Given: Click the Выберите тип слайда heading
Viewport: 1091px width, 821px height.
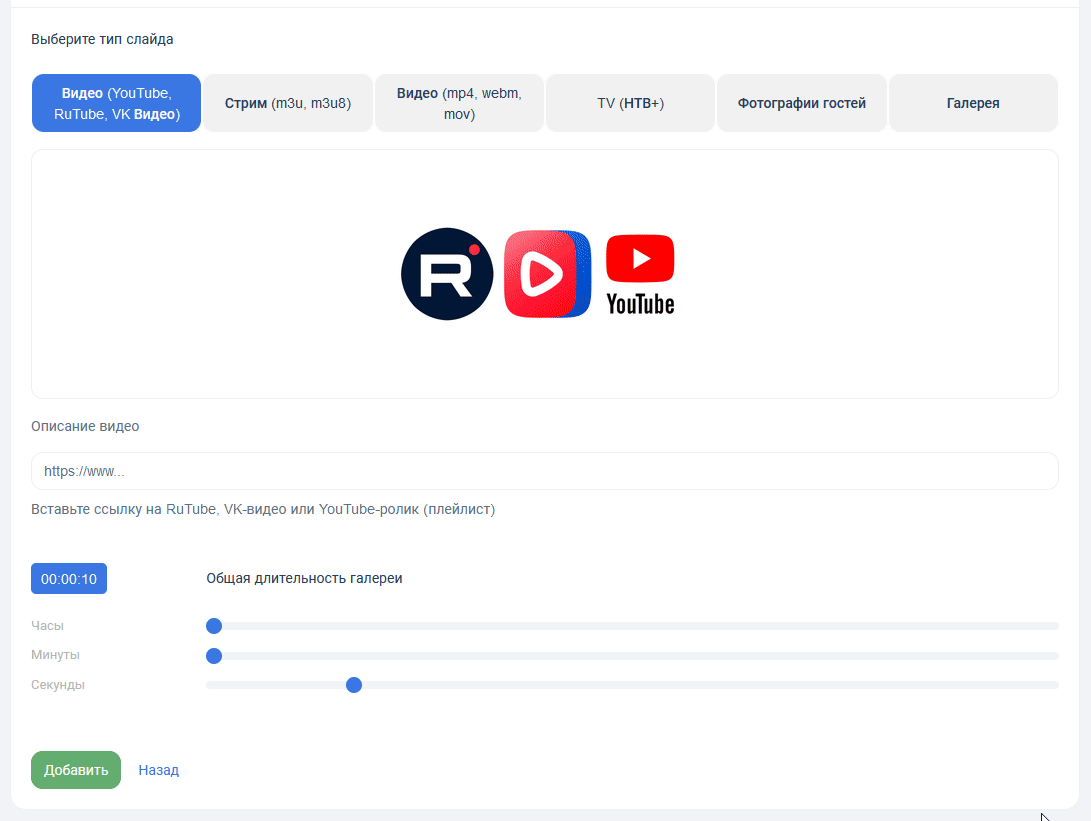Looking at the screenshot, I should coord(102,40).
